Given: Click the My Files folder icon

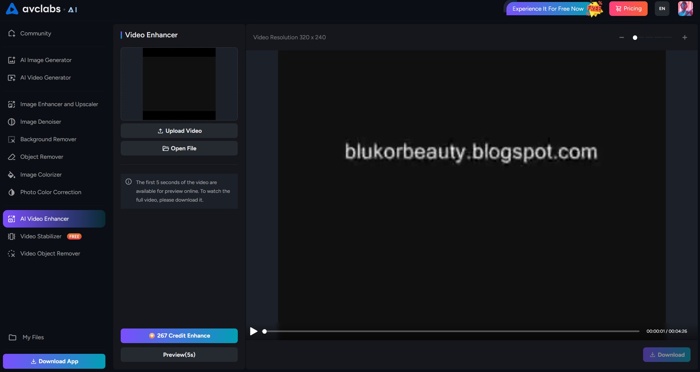Looking at the screenshot, I should click(x=12, y=337).
